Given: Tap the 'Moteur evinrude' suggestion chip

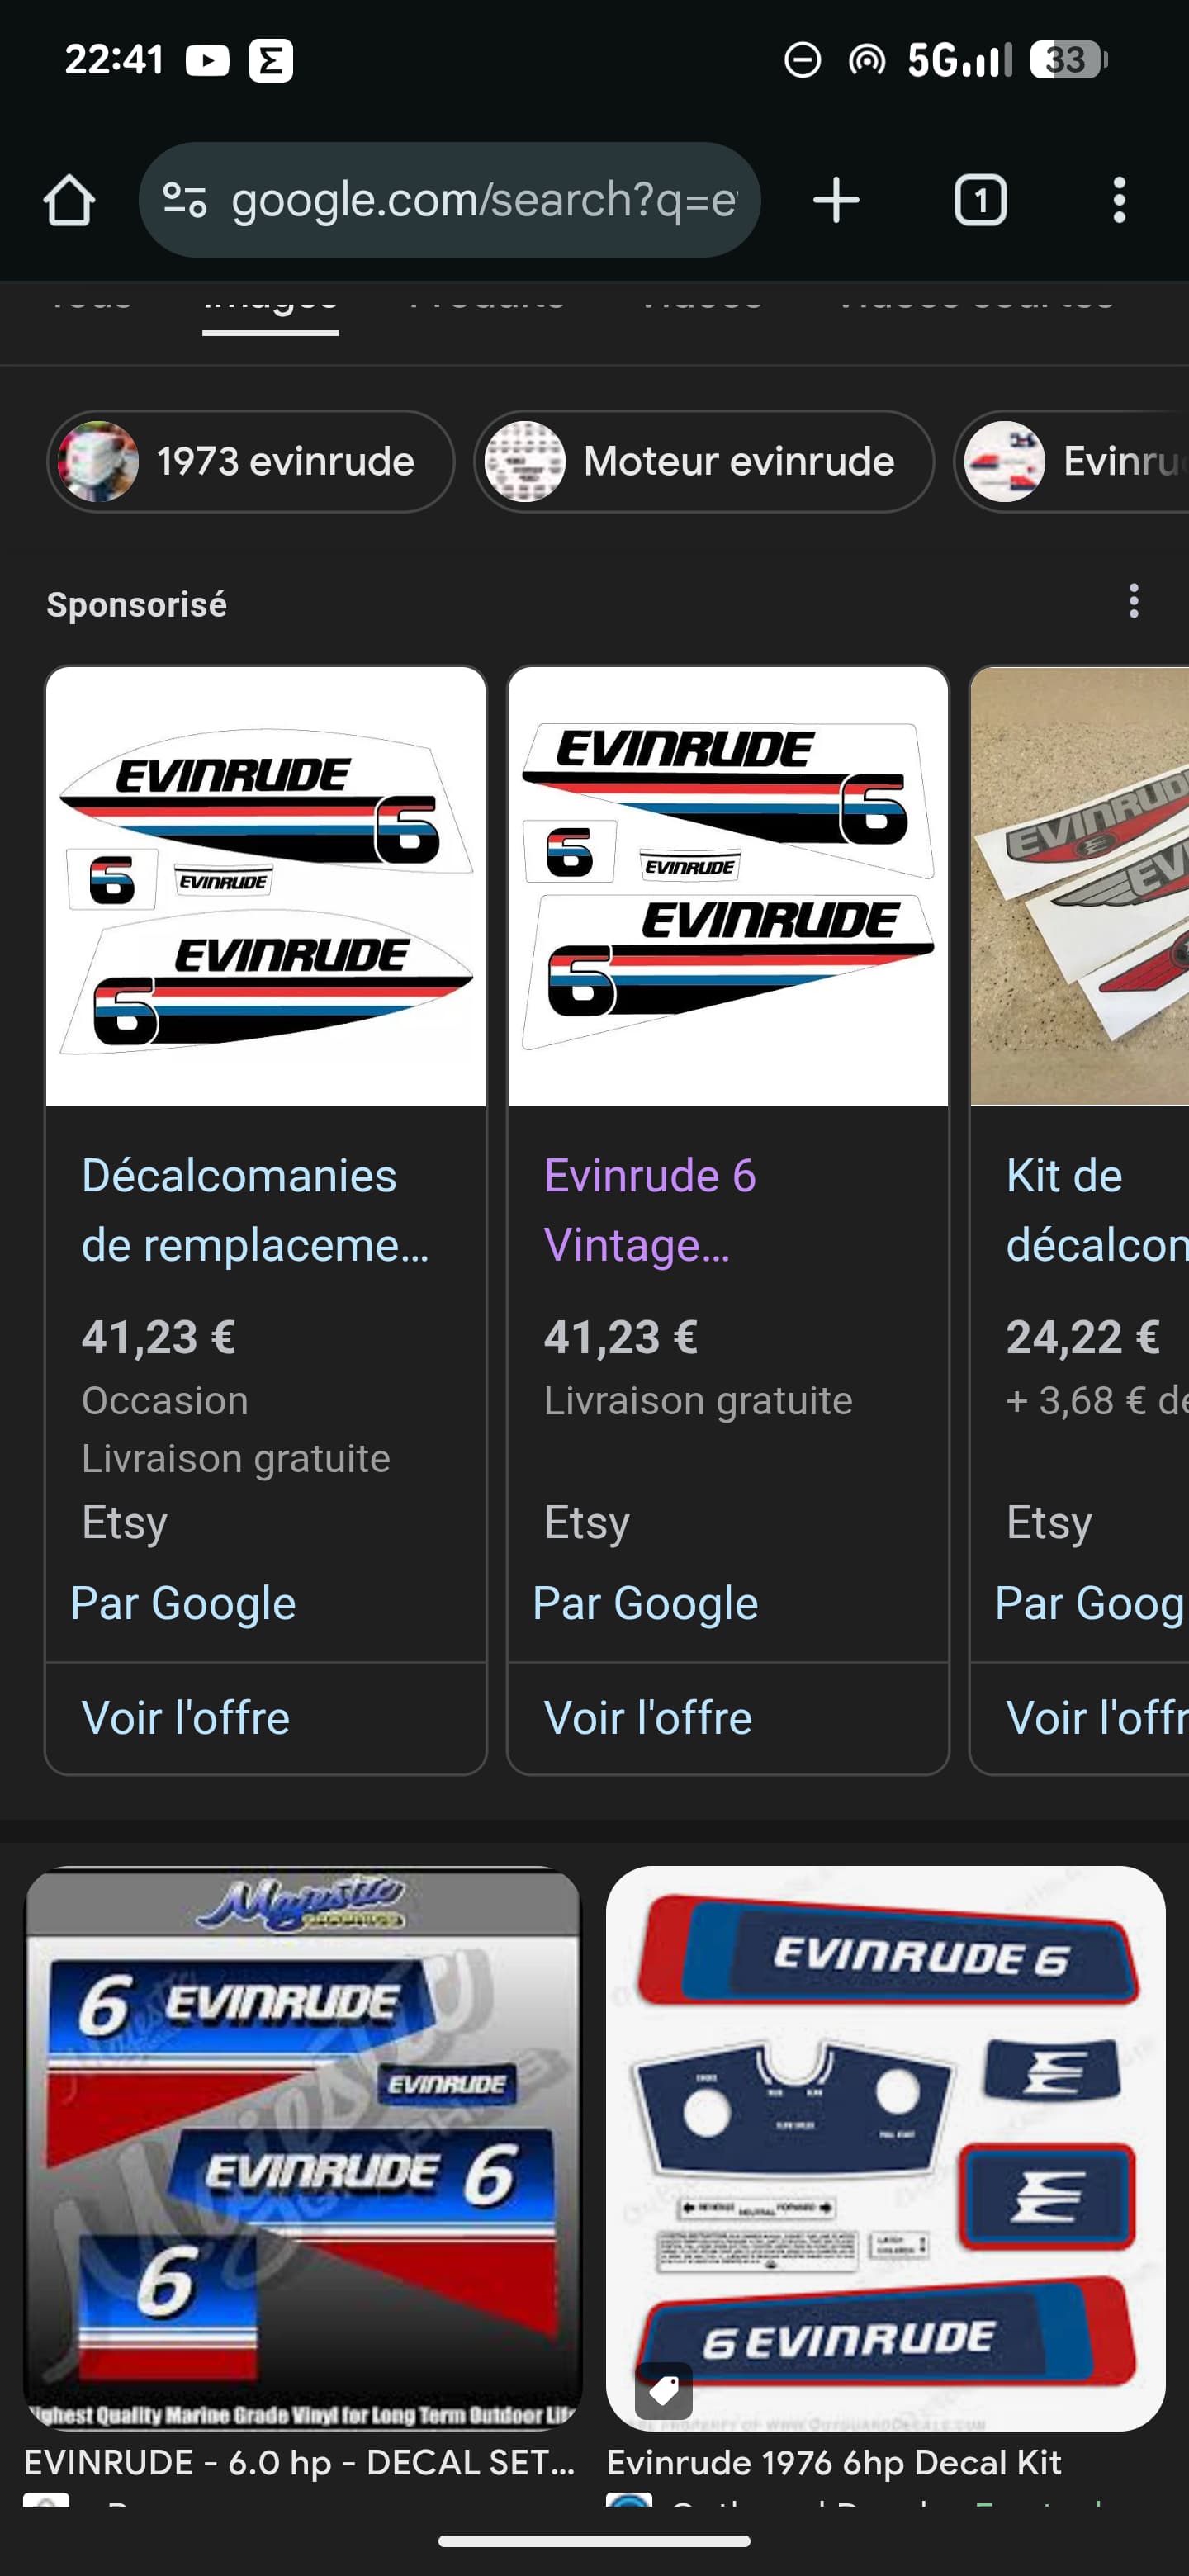Looking at the screenshot, I should [x=704, y=461].
